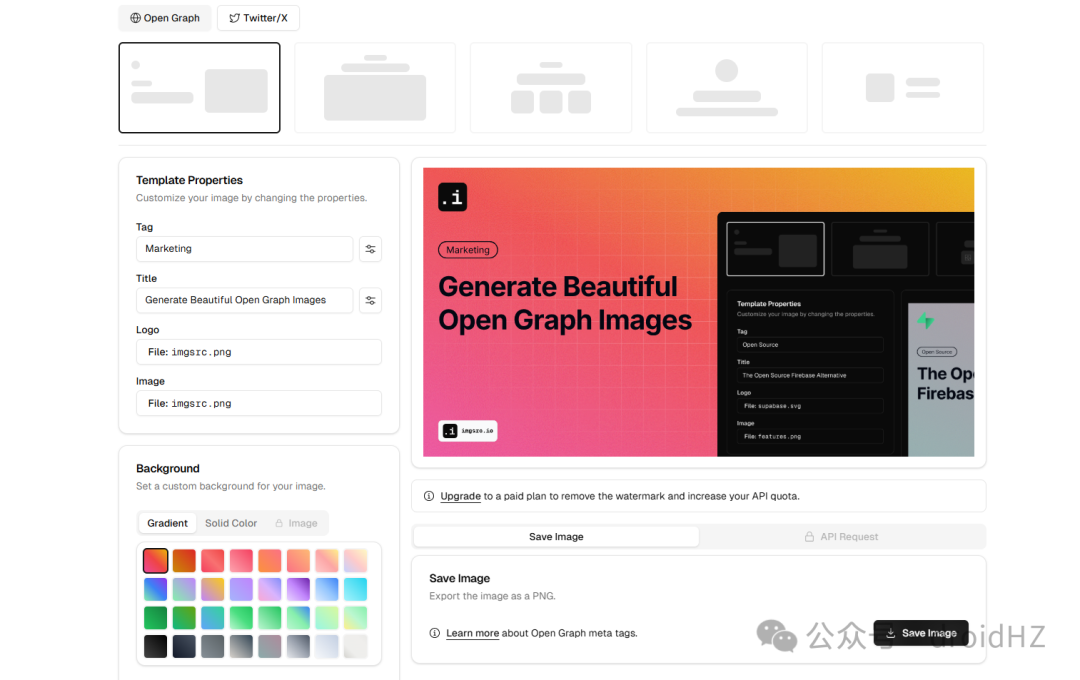
Task: Pick the cyan gradient swatch
Action: coord(355,589)
